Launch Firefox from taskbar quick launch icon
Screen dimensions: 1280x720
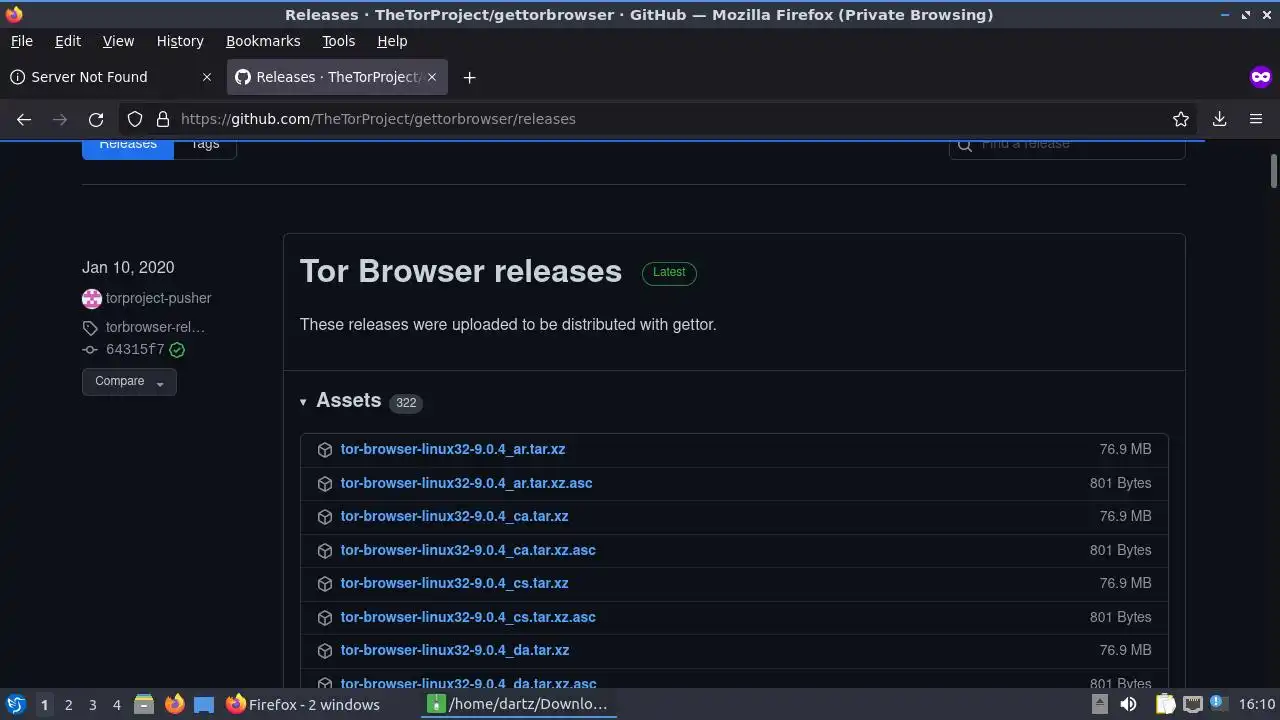(x=174, y=704)
